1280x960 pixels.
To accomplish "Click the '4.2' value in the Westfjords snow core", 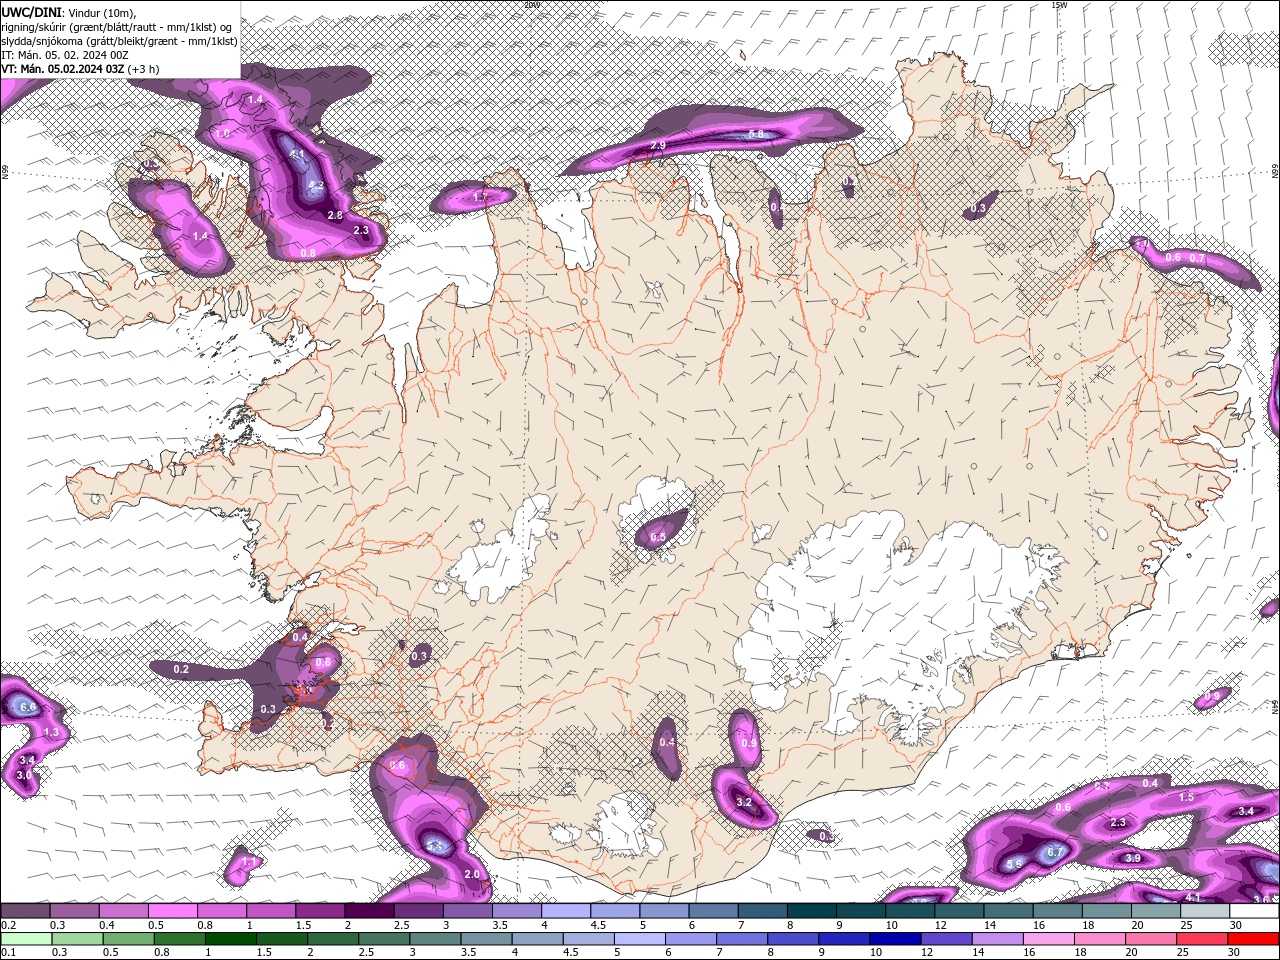I will coord(316,186).
